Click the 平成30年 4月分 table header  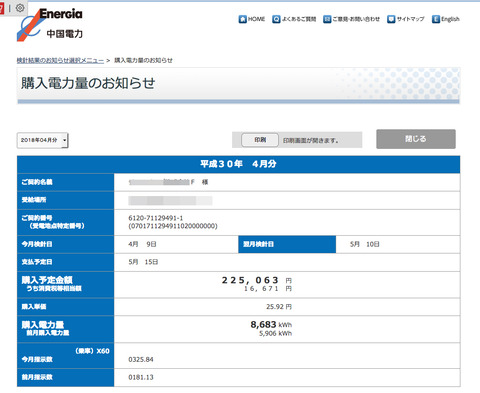coord(238,164)
